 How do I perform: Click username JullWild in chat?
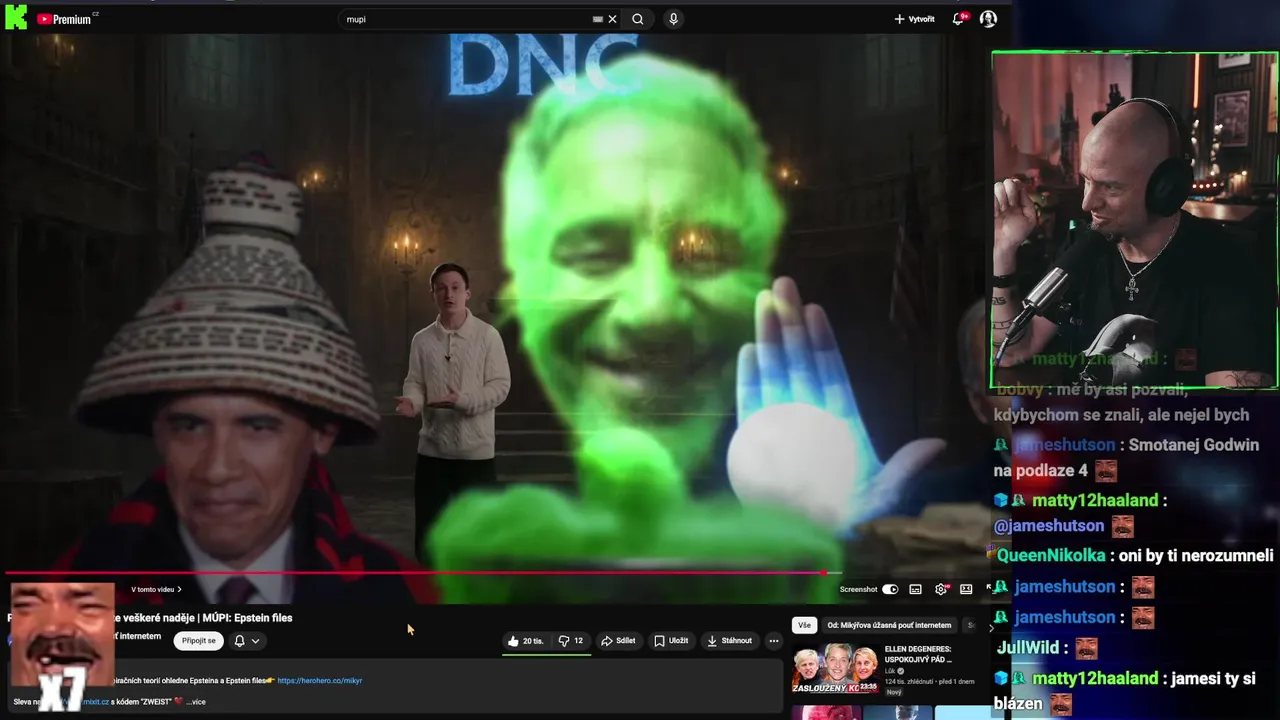pos(1027,648)
